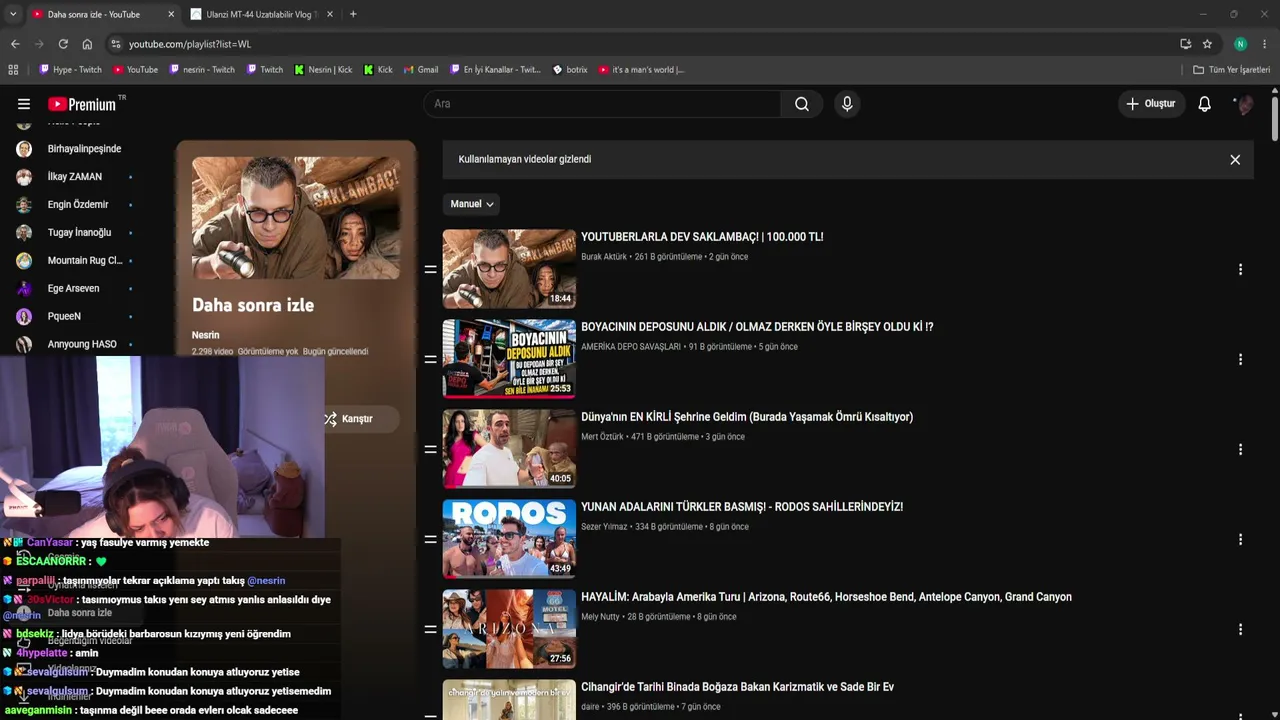Start voice search with the microphone
Viewport: 1280px width, 720px height.
point(847,104)
